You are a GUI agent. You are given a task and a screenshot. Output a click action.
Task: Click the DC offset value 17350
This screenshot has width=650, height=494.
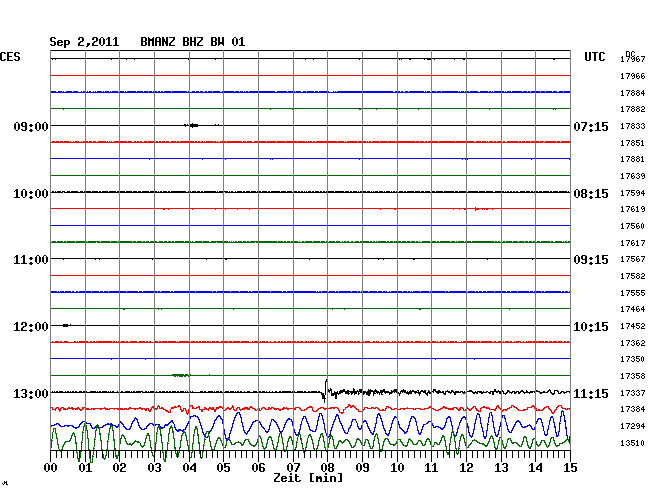click(x=633, y=359)
